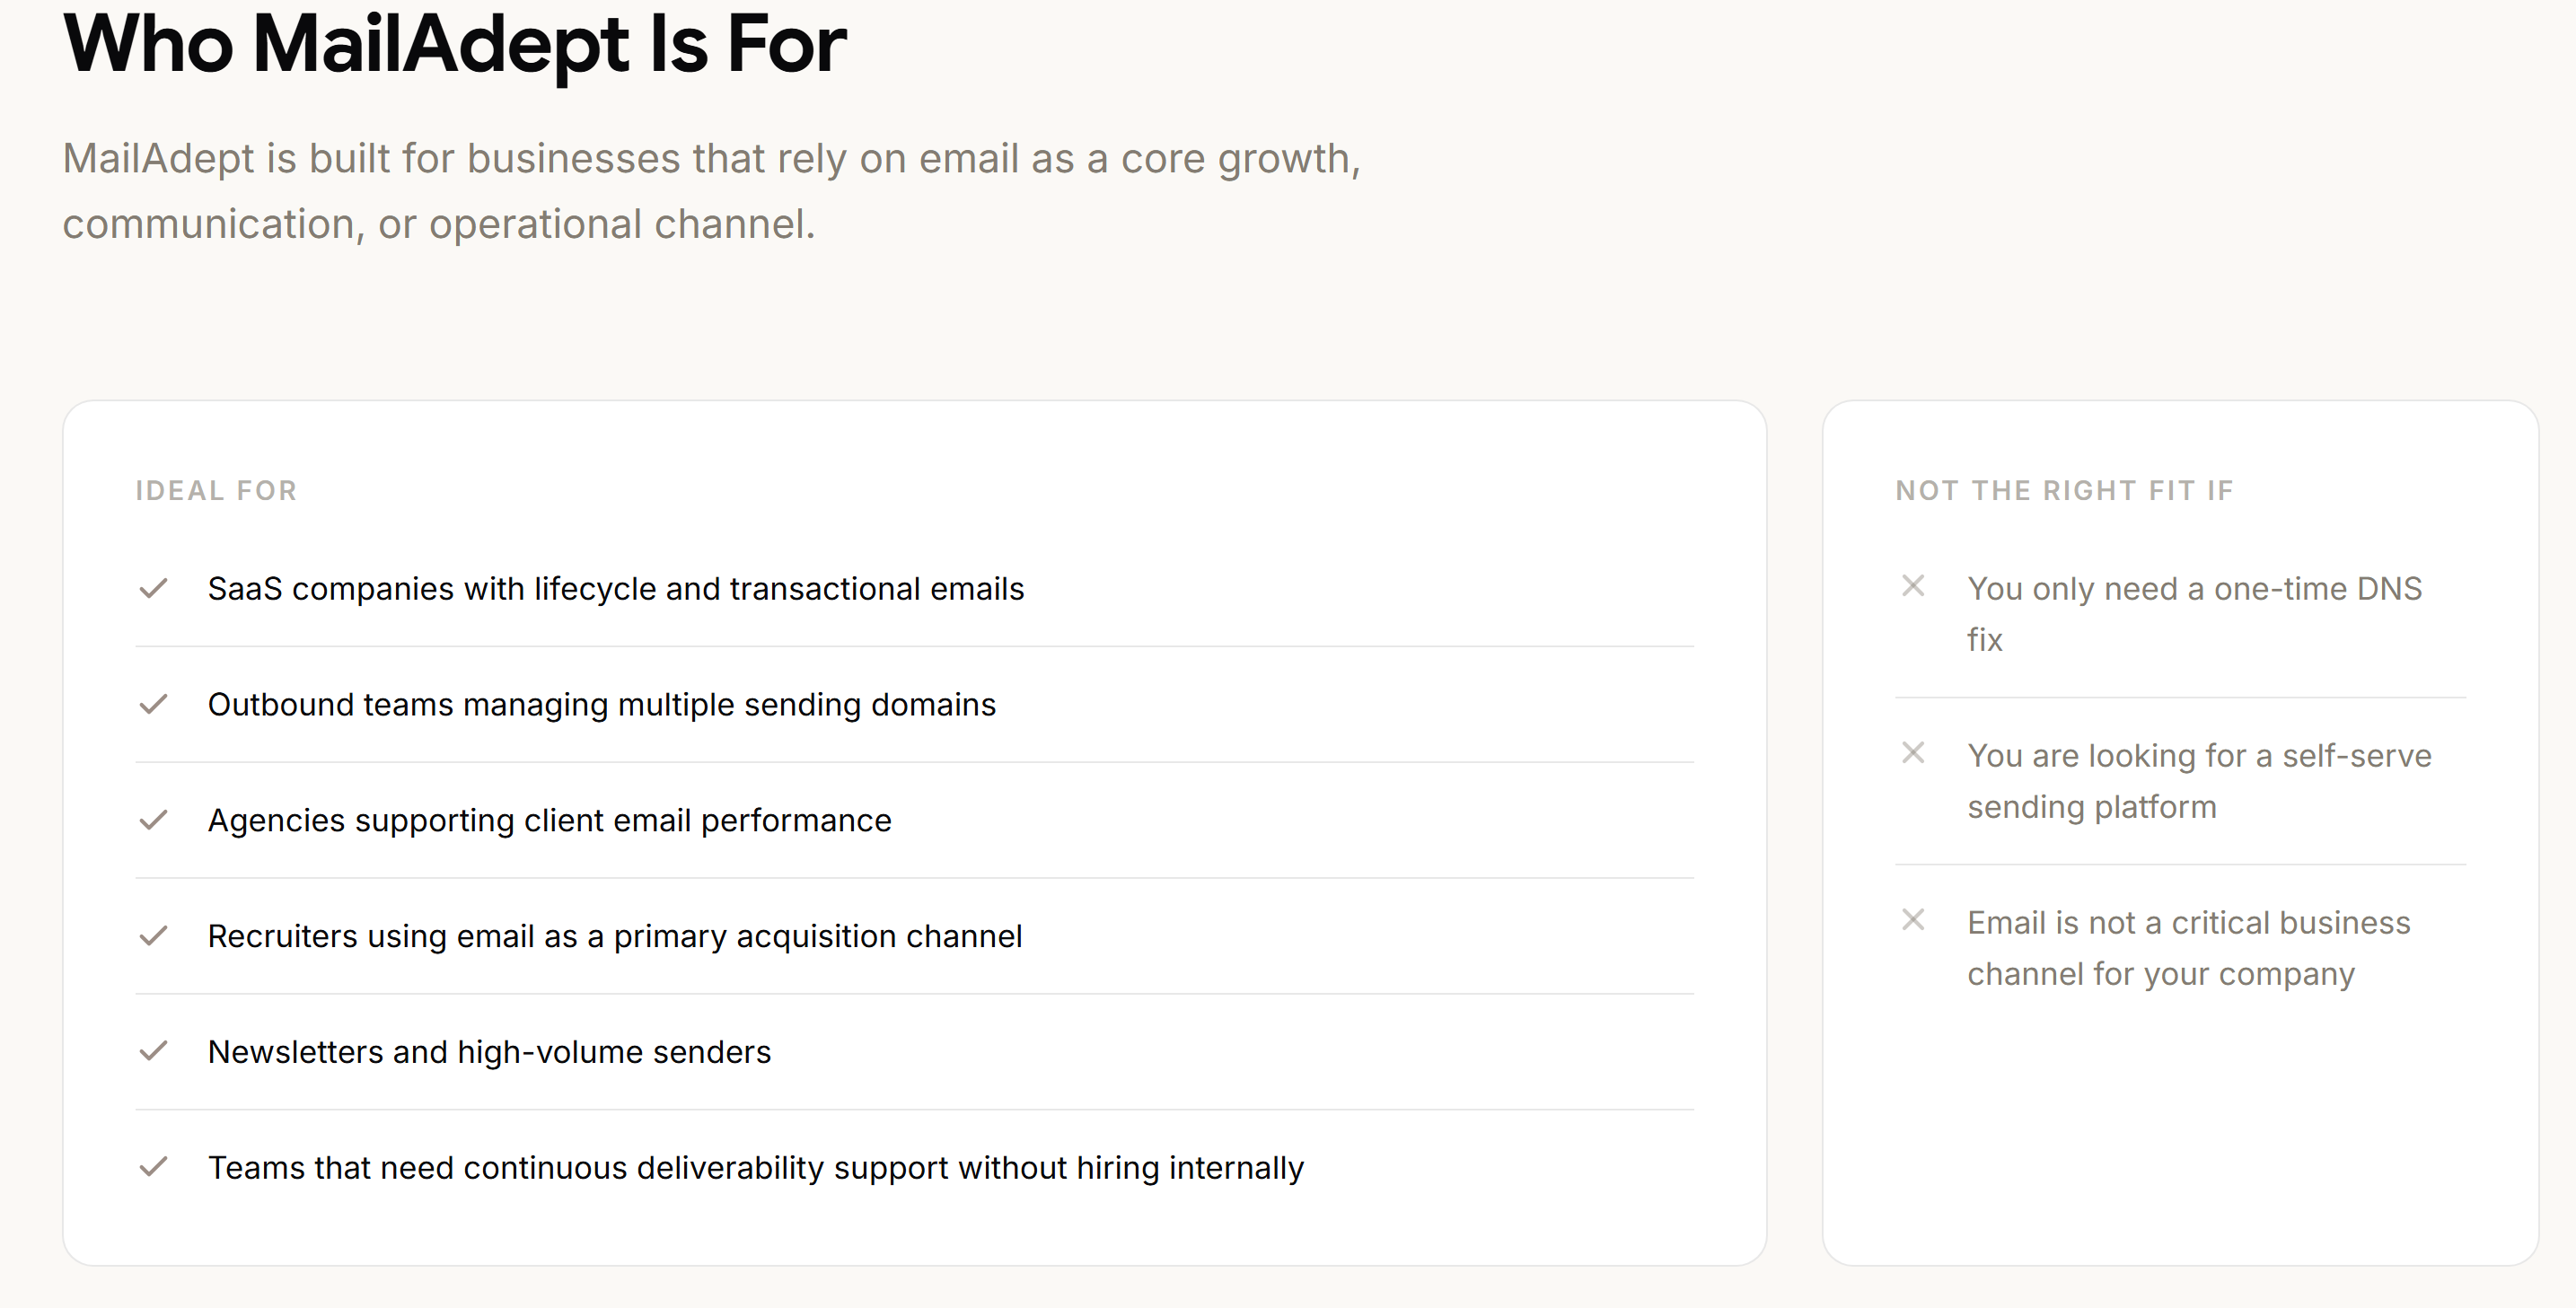2576x1308 pixels.
Task: Click the MailAdept description paragraph under heading
Action: coord(711,191)
